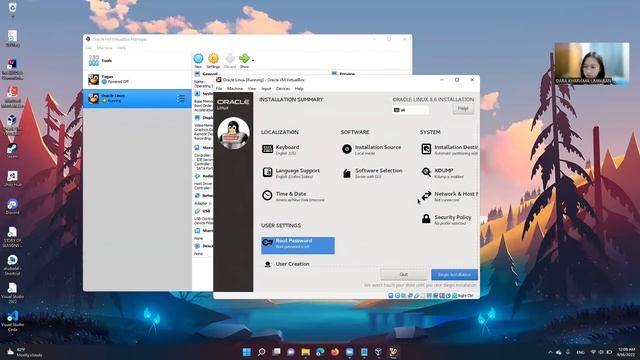Open Security Policy settings

[446, 220]
